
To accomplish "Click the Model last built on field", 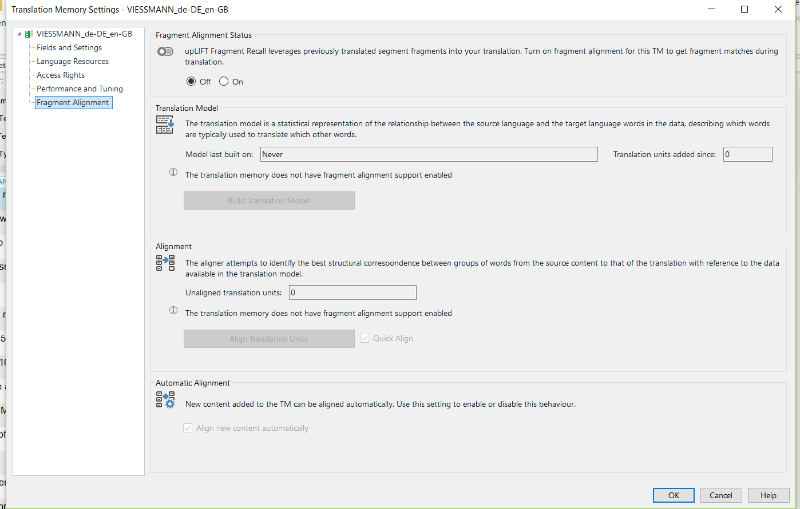I will (429, 155).
